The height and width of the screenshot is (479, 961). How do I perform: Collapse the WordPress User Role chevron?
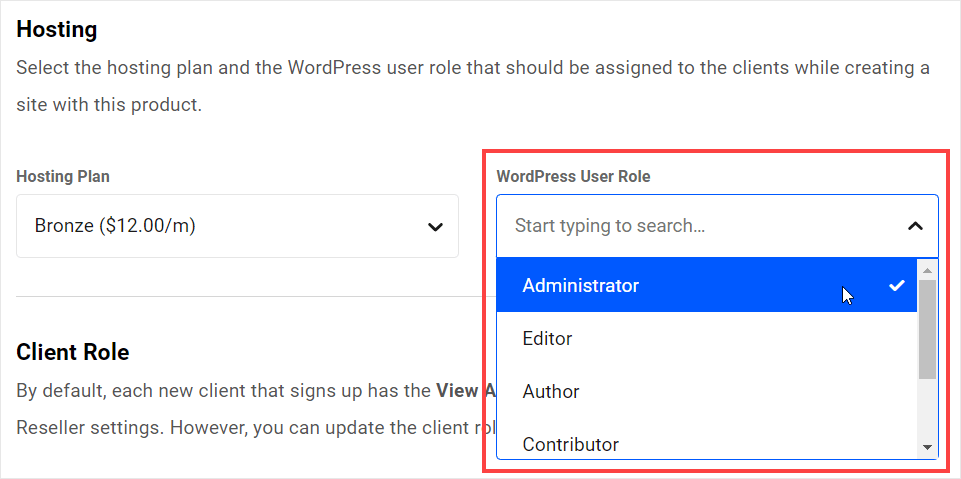coord(915,227)
